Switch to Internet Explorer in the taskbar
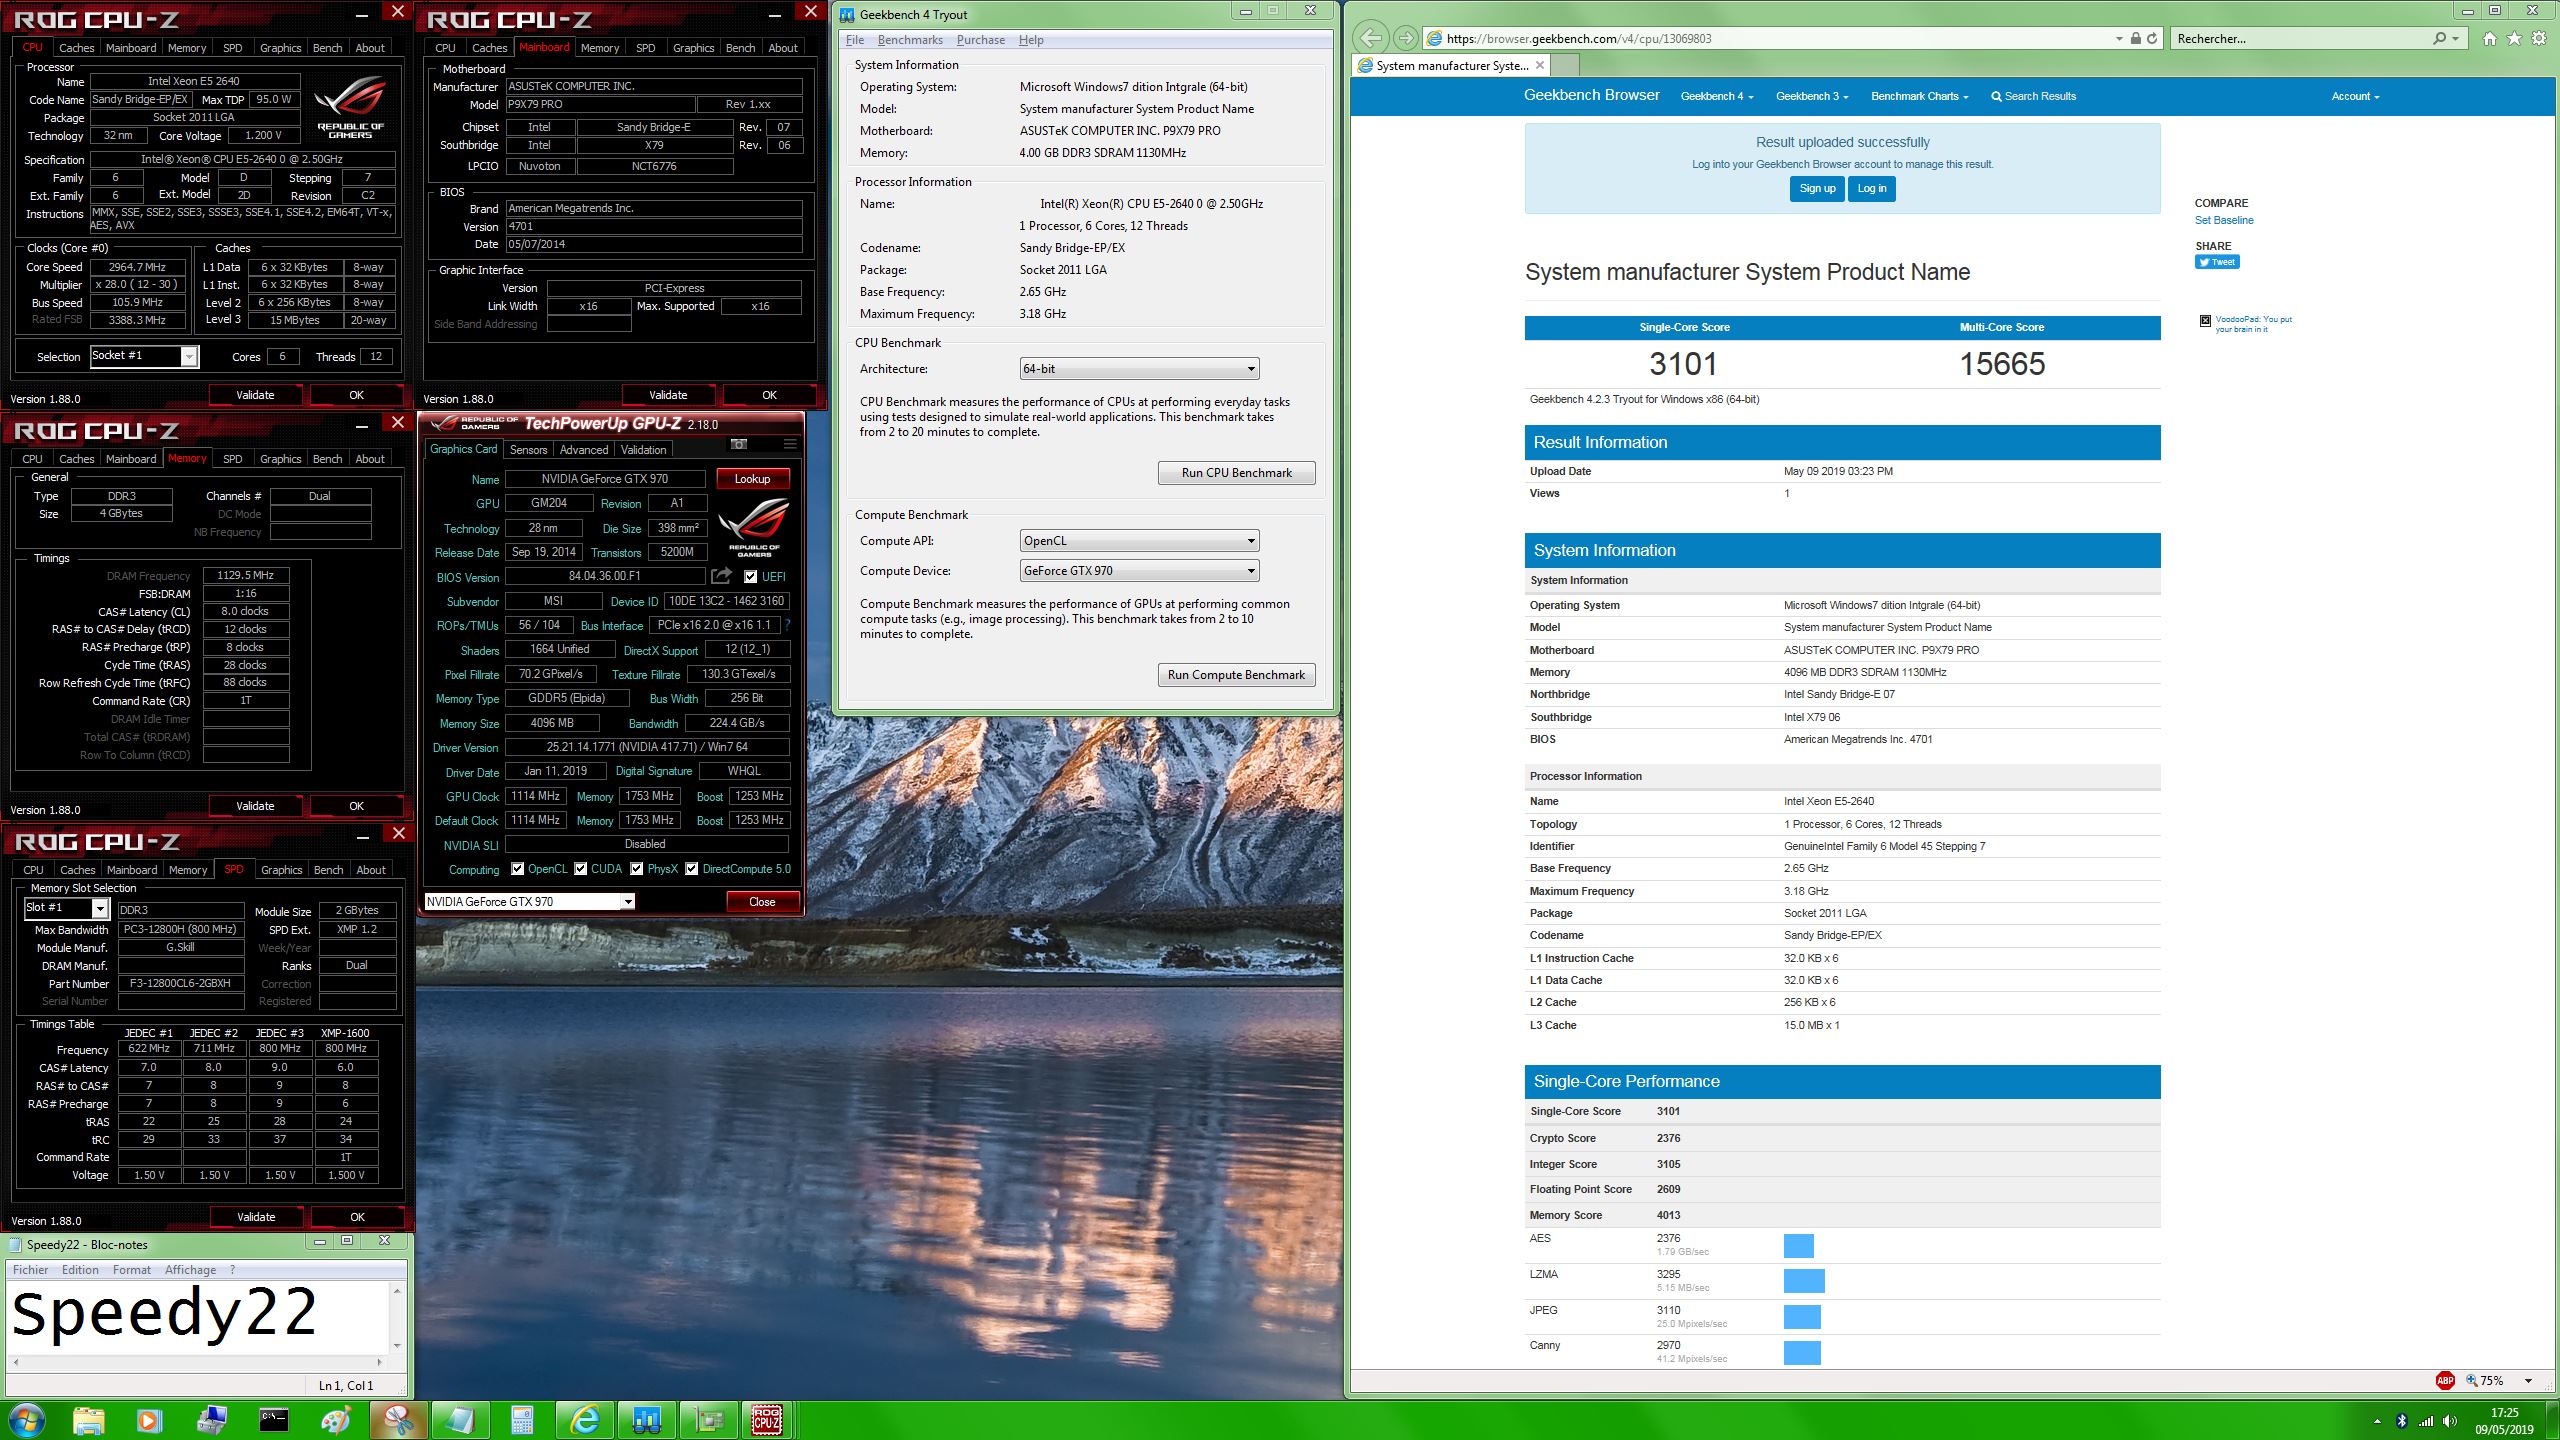The height and width of the screenshot is (1440, 2560). tap(584, 1420)
